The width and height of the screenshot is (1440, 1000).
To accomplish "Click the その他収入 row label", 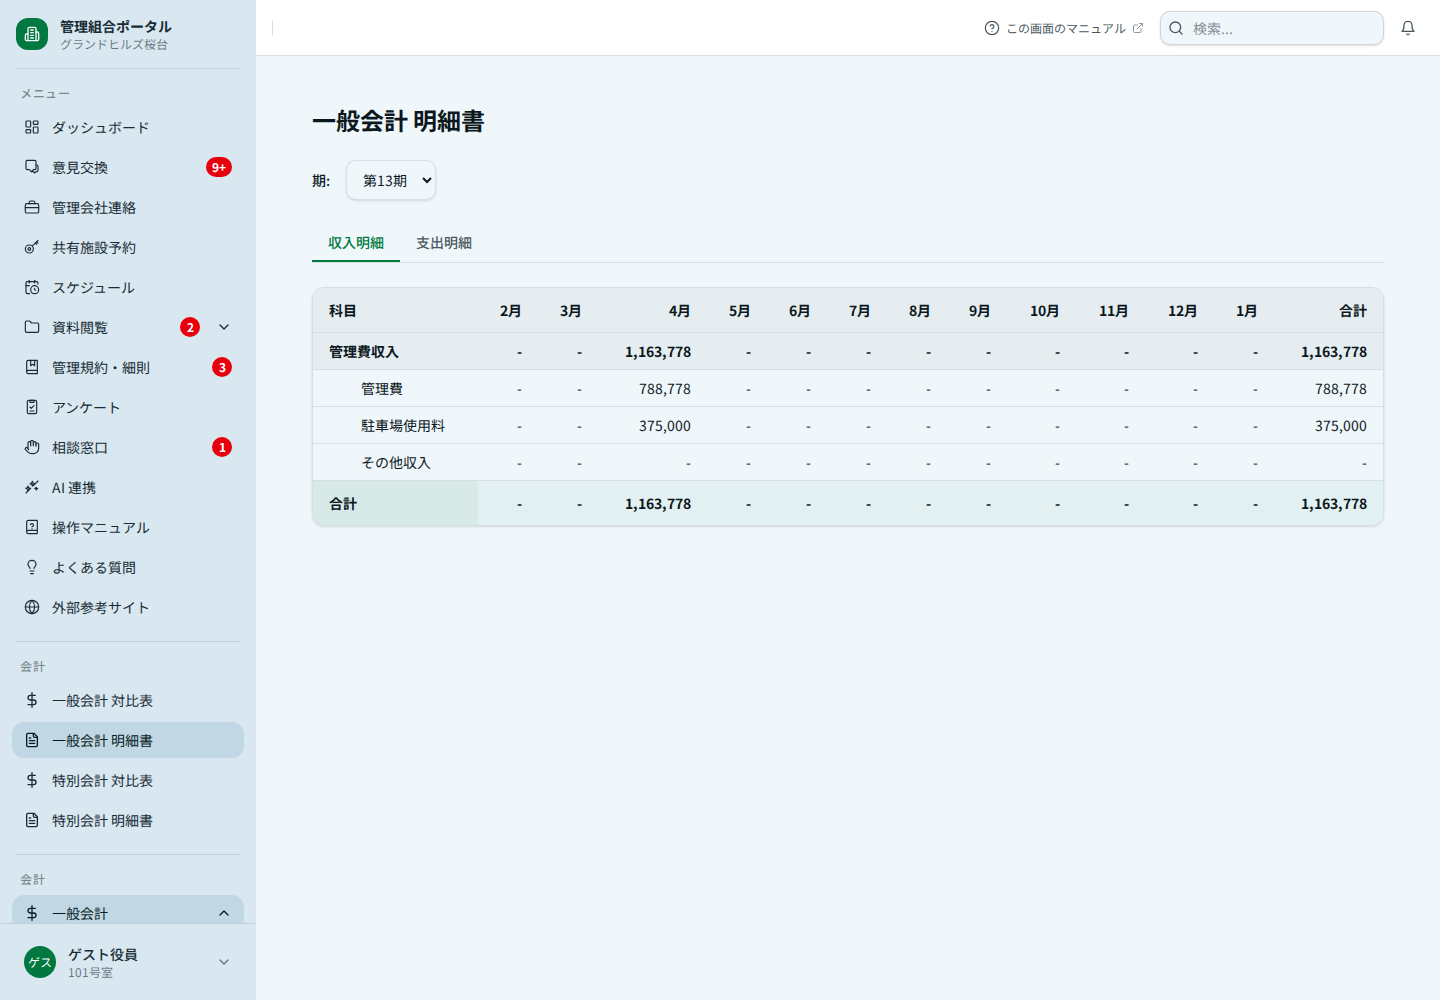I will pos(396,463).
